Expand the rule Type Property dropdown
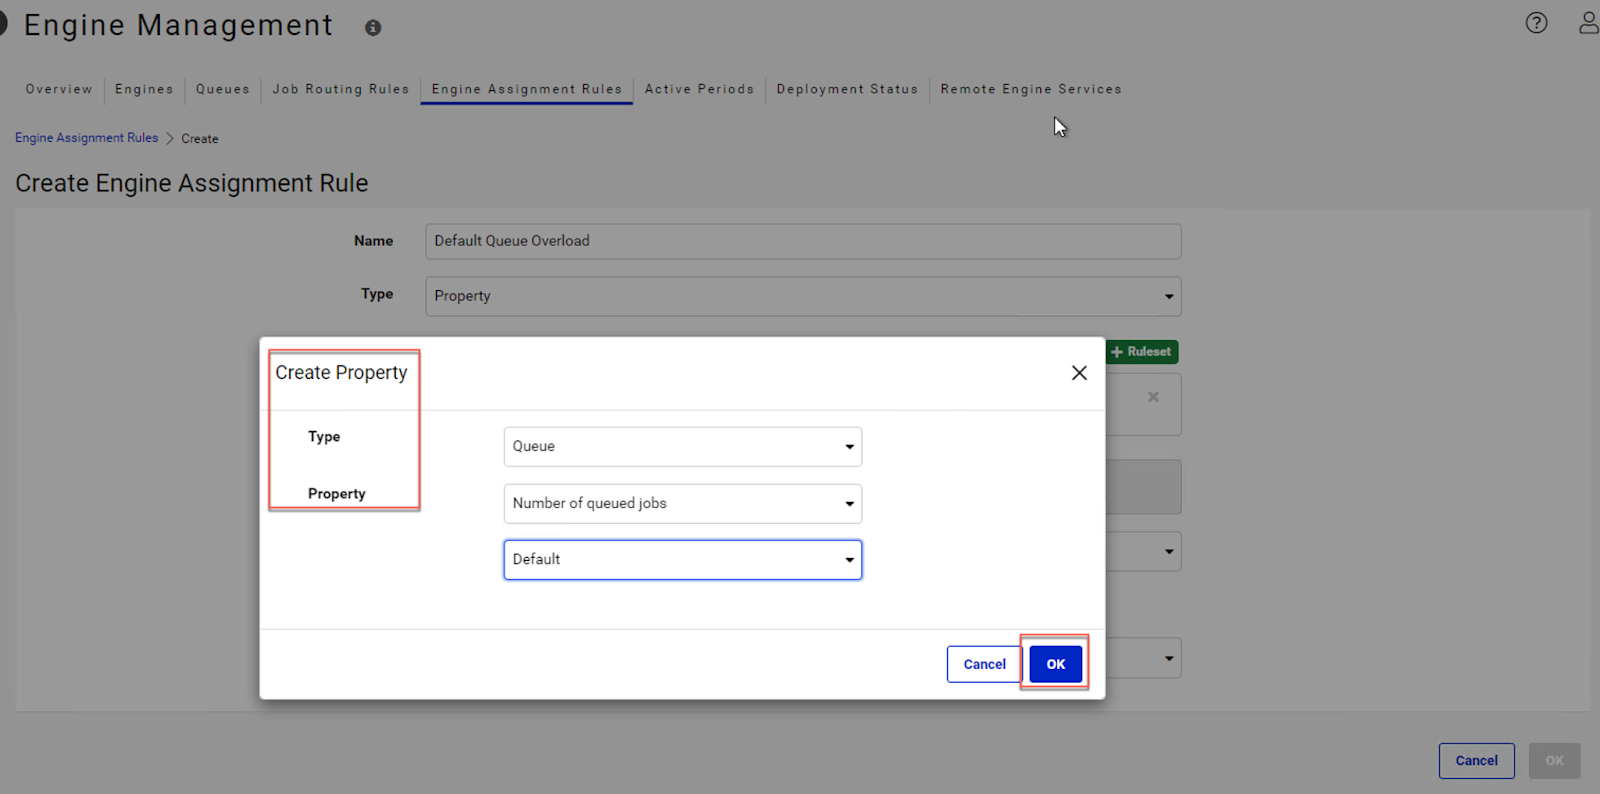The height and width of the screenshot is (794, 1600). tap(803, 297)
